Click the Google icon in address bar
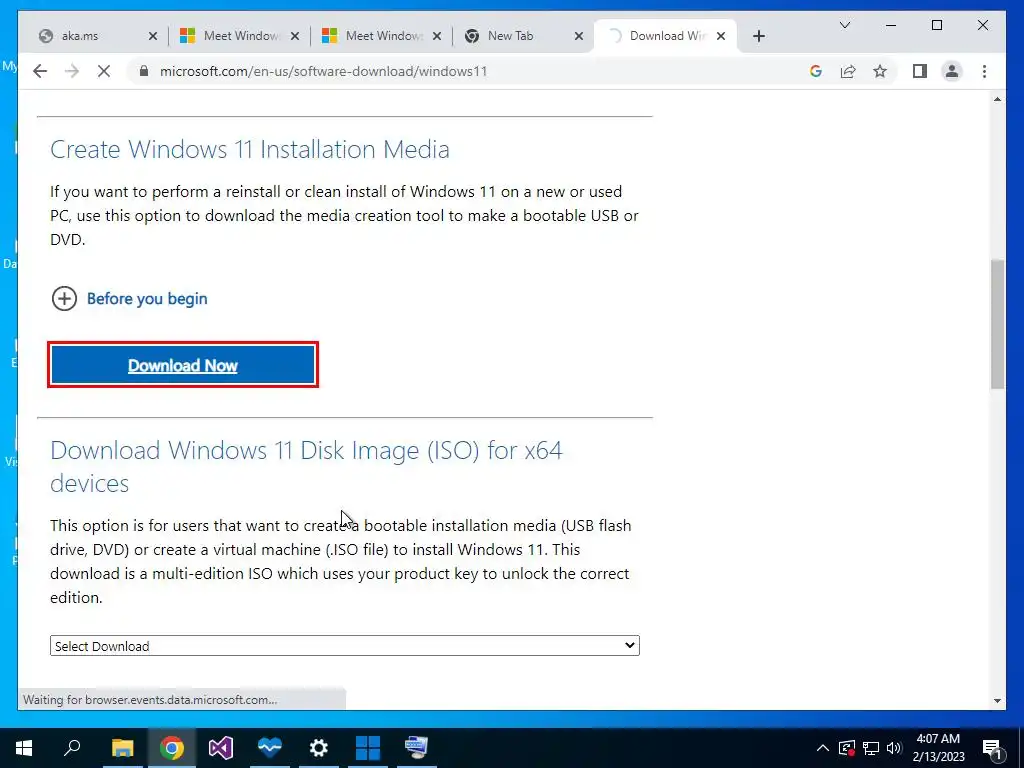 pyautogui.click(x=816, y=71)
